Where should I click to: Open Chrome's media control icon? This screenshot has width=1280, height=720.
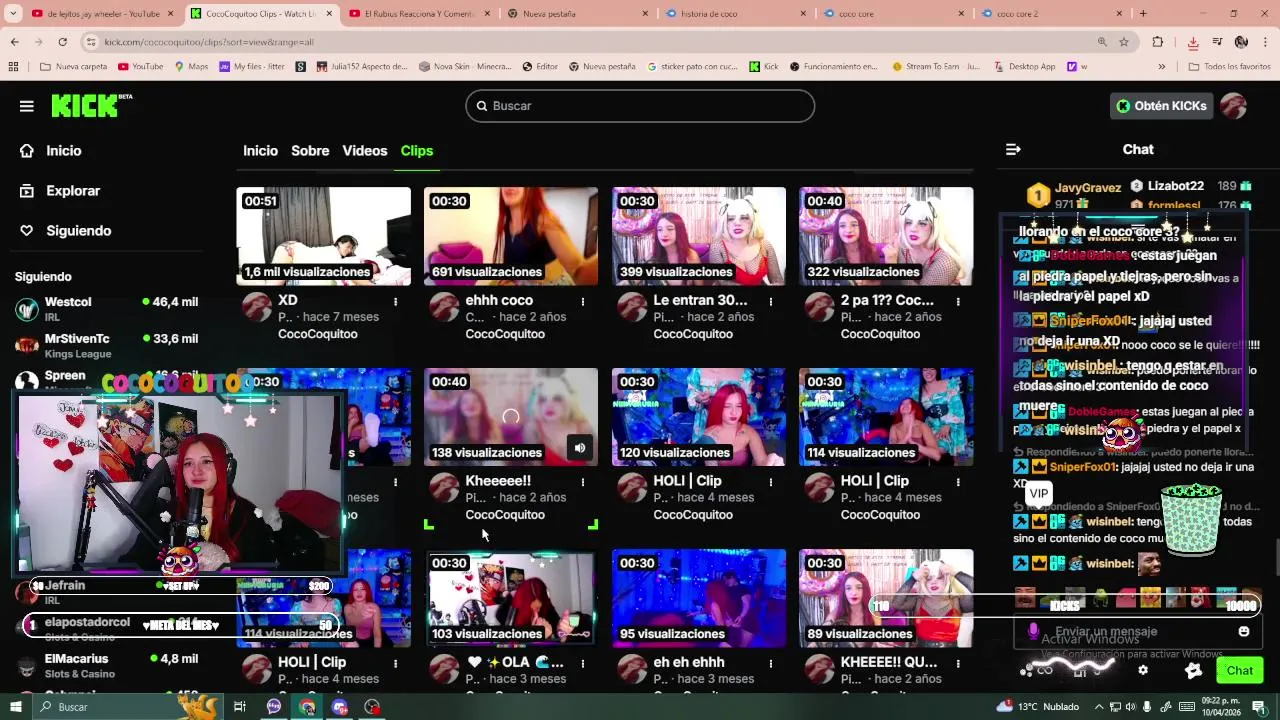point(1216,42)
